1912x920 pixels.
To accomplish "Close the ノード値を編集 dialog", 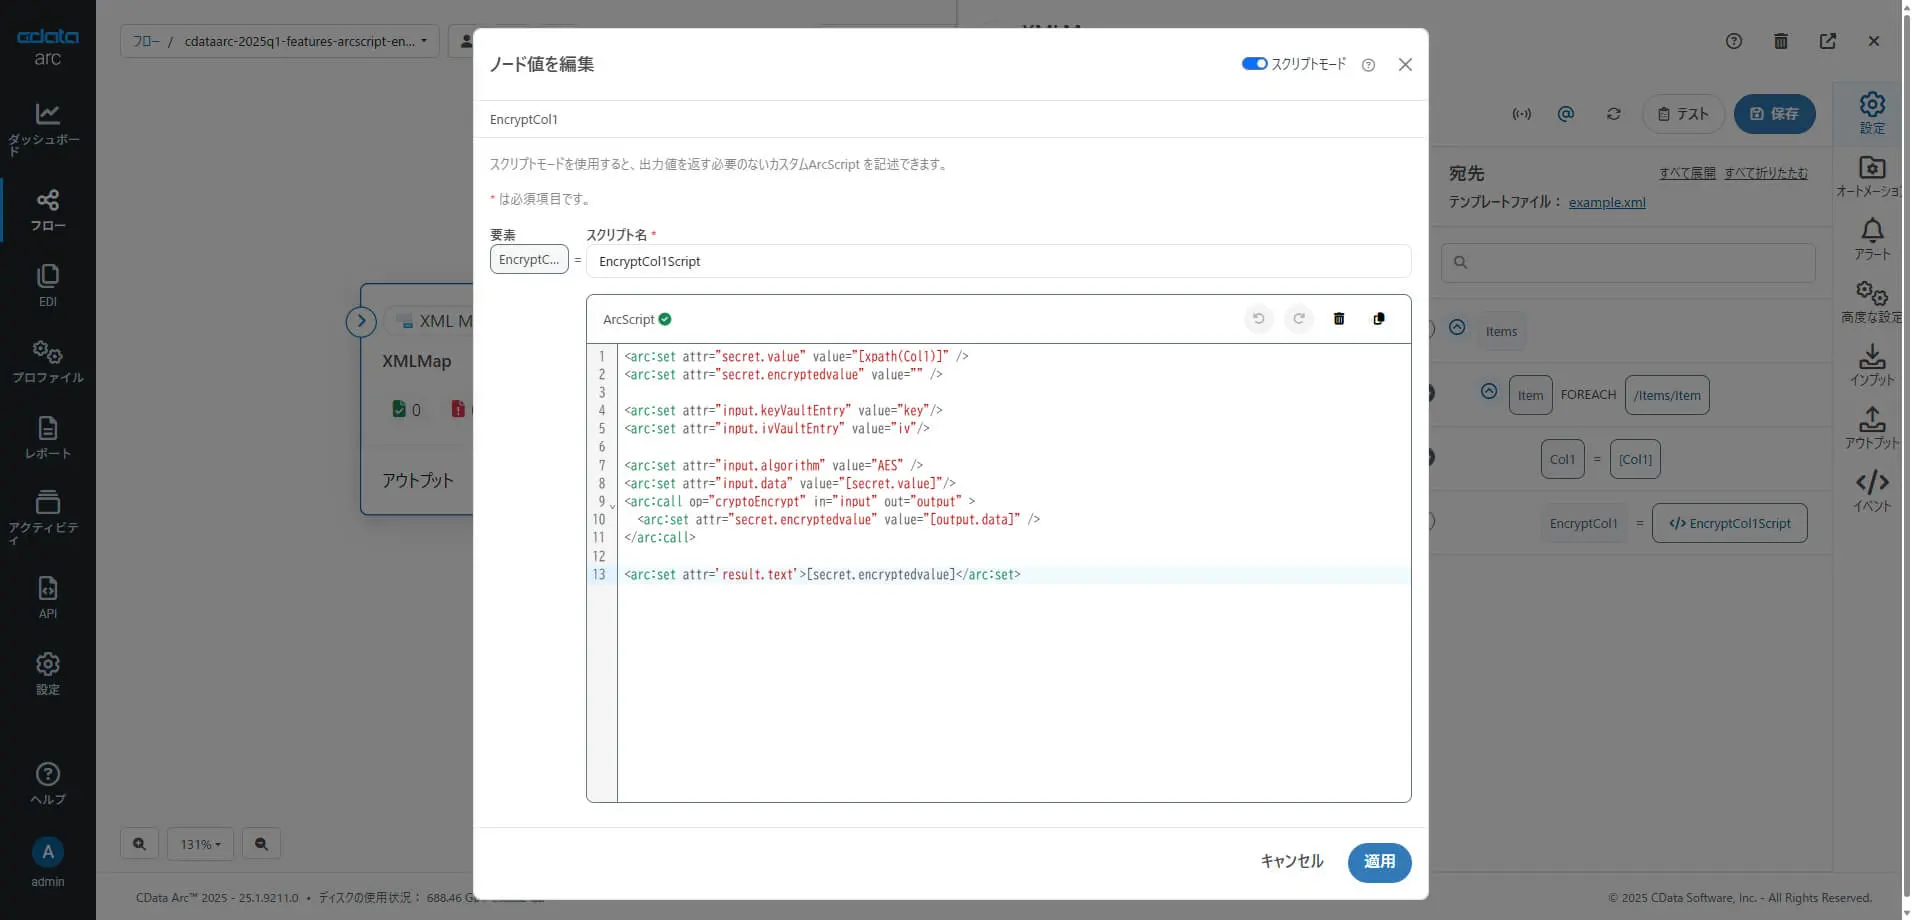I will [x=1405, y=65].
